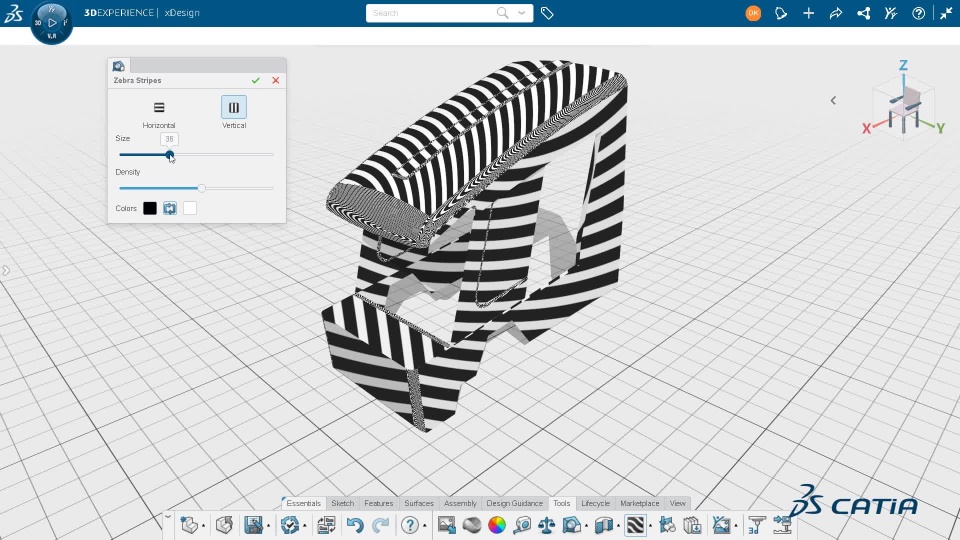This screenshot has height=540, width=960.
Task: Open dropdown arrow beside Update icon
Action: point(304,526)
